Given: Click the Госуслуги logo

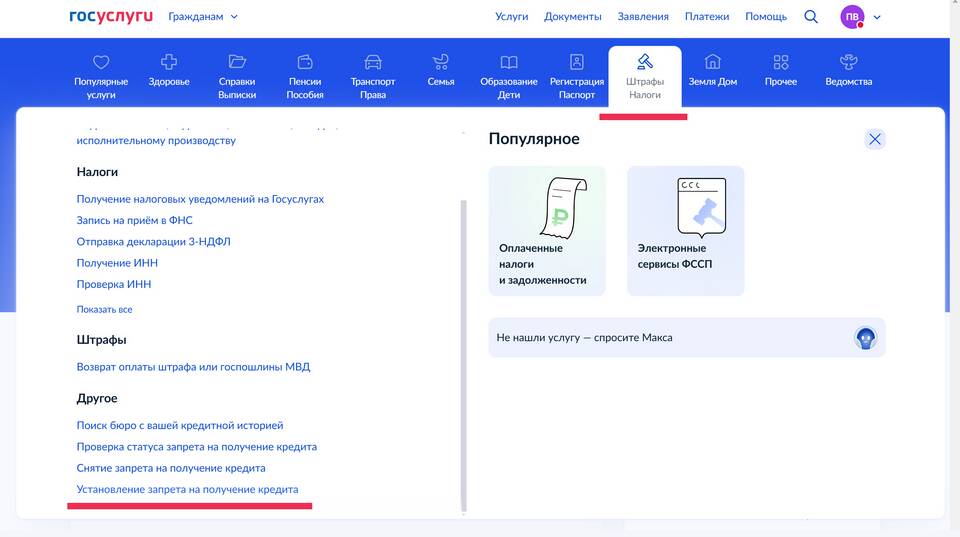Looking at the screenshot, I should pos(111,17).
